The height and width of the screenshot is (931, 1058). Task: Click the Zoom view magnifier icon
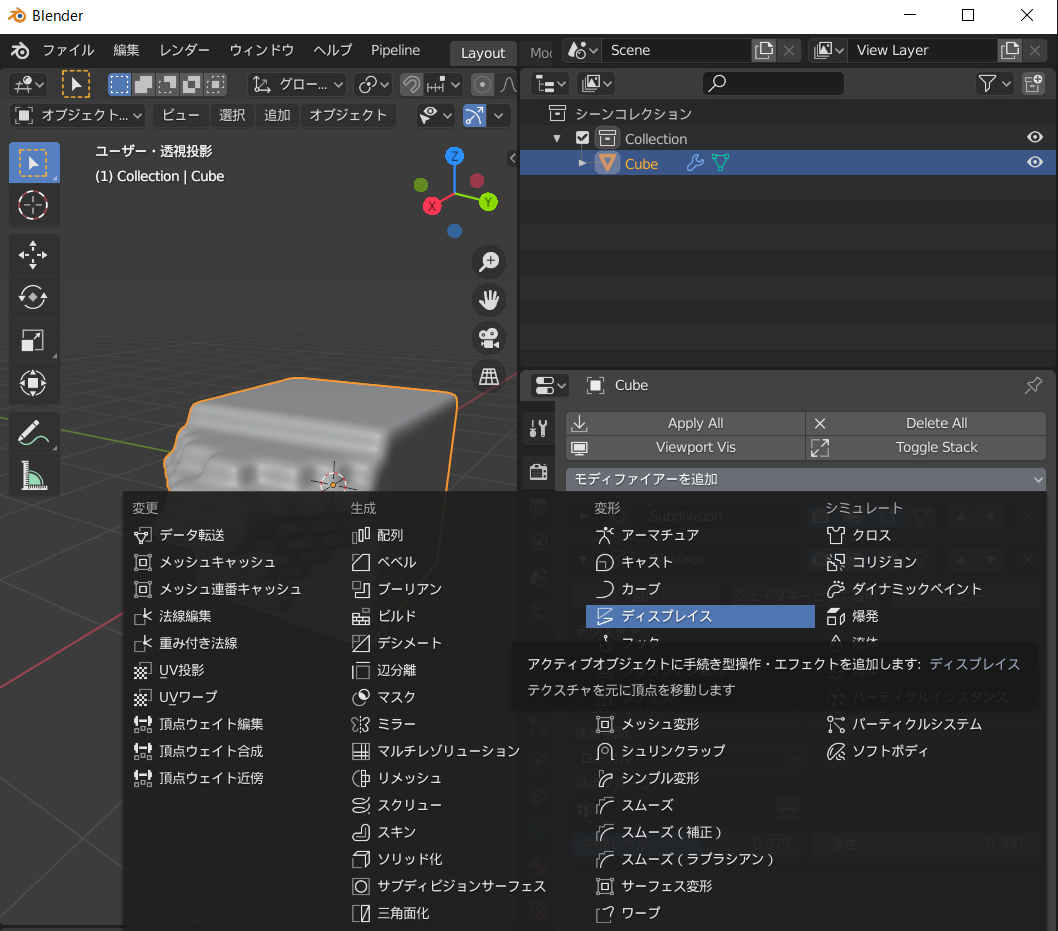[x=489, y=262]
